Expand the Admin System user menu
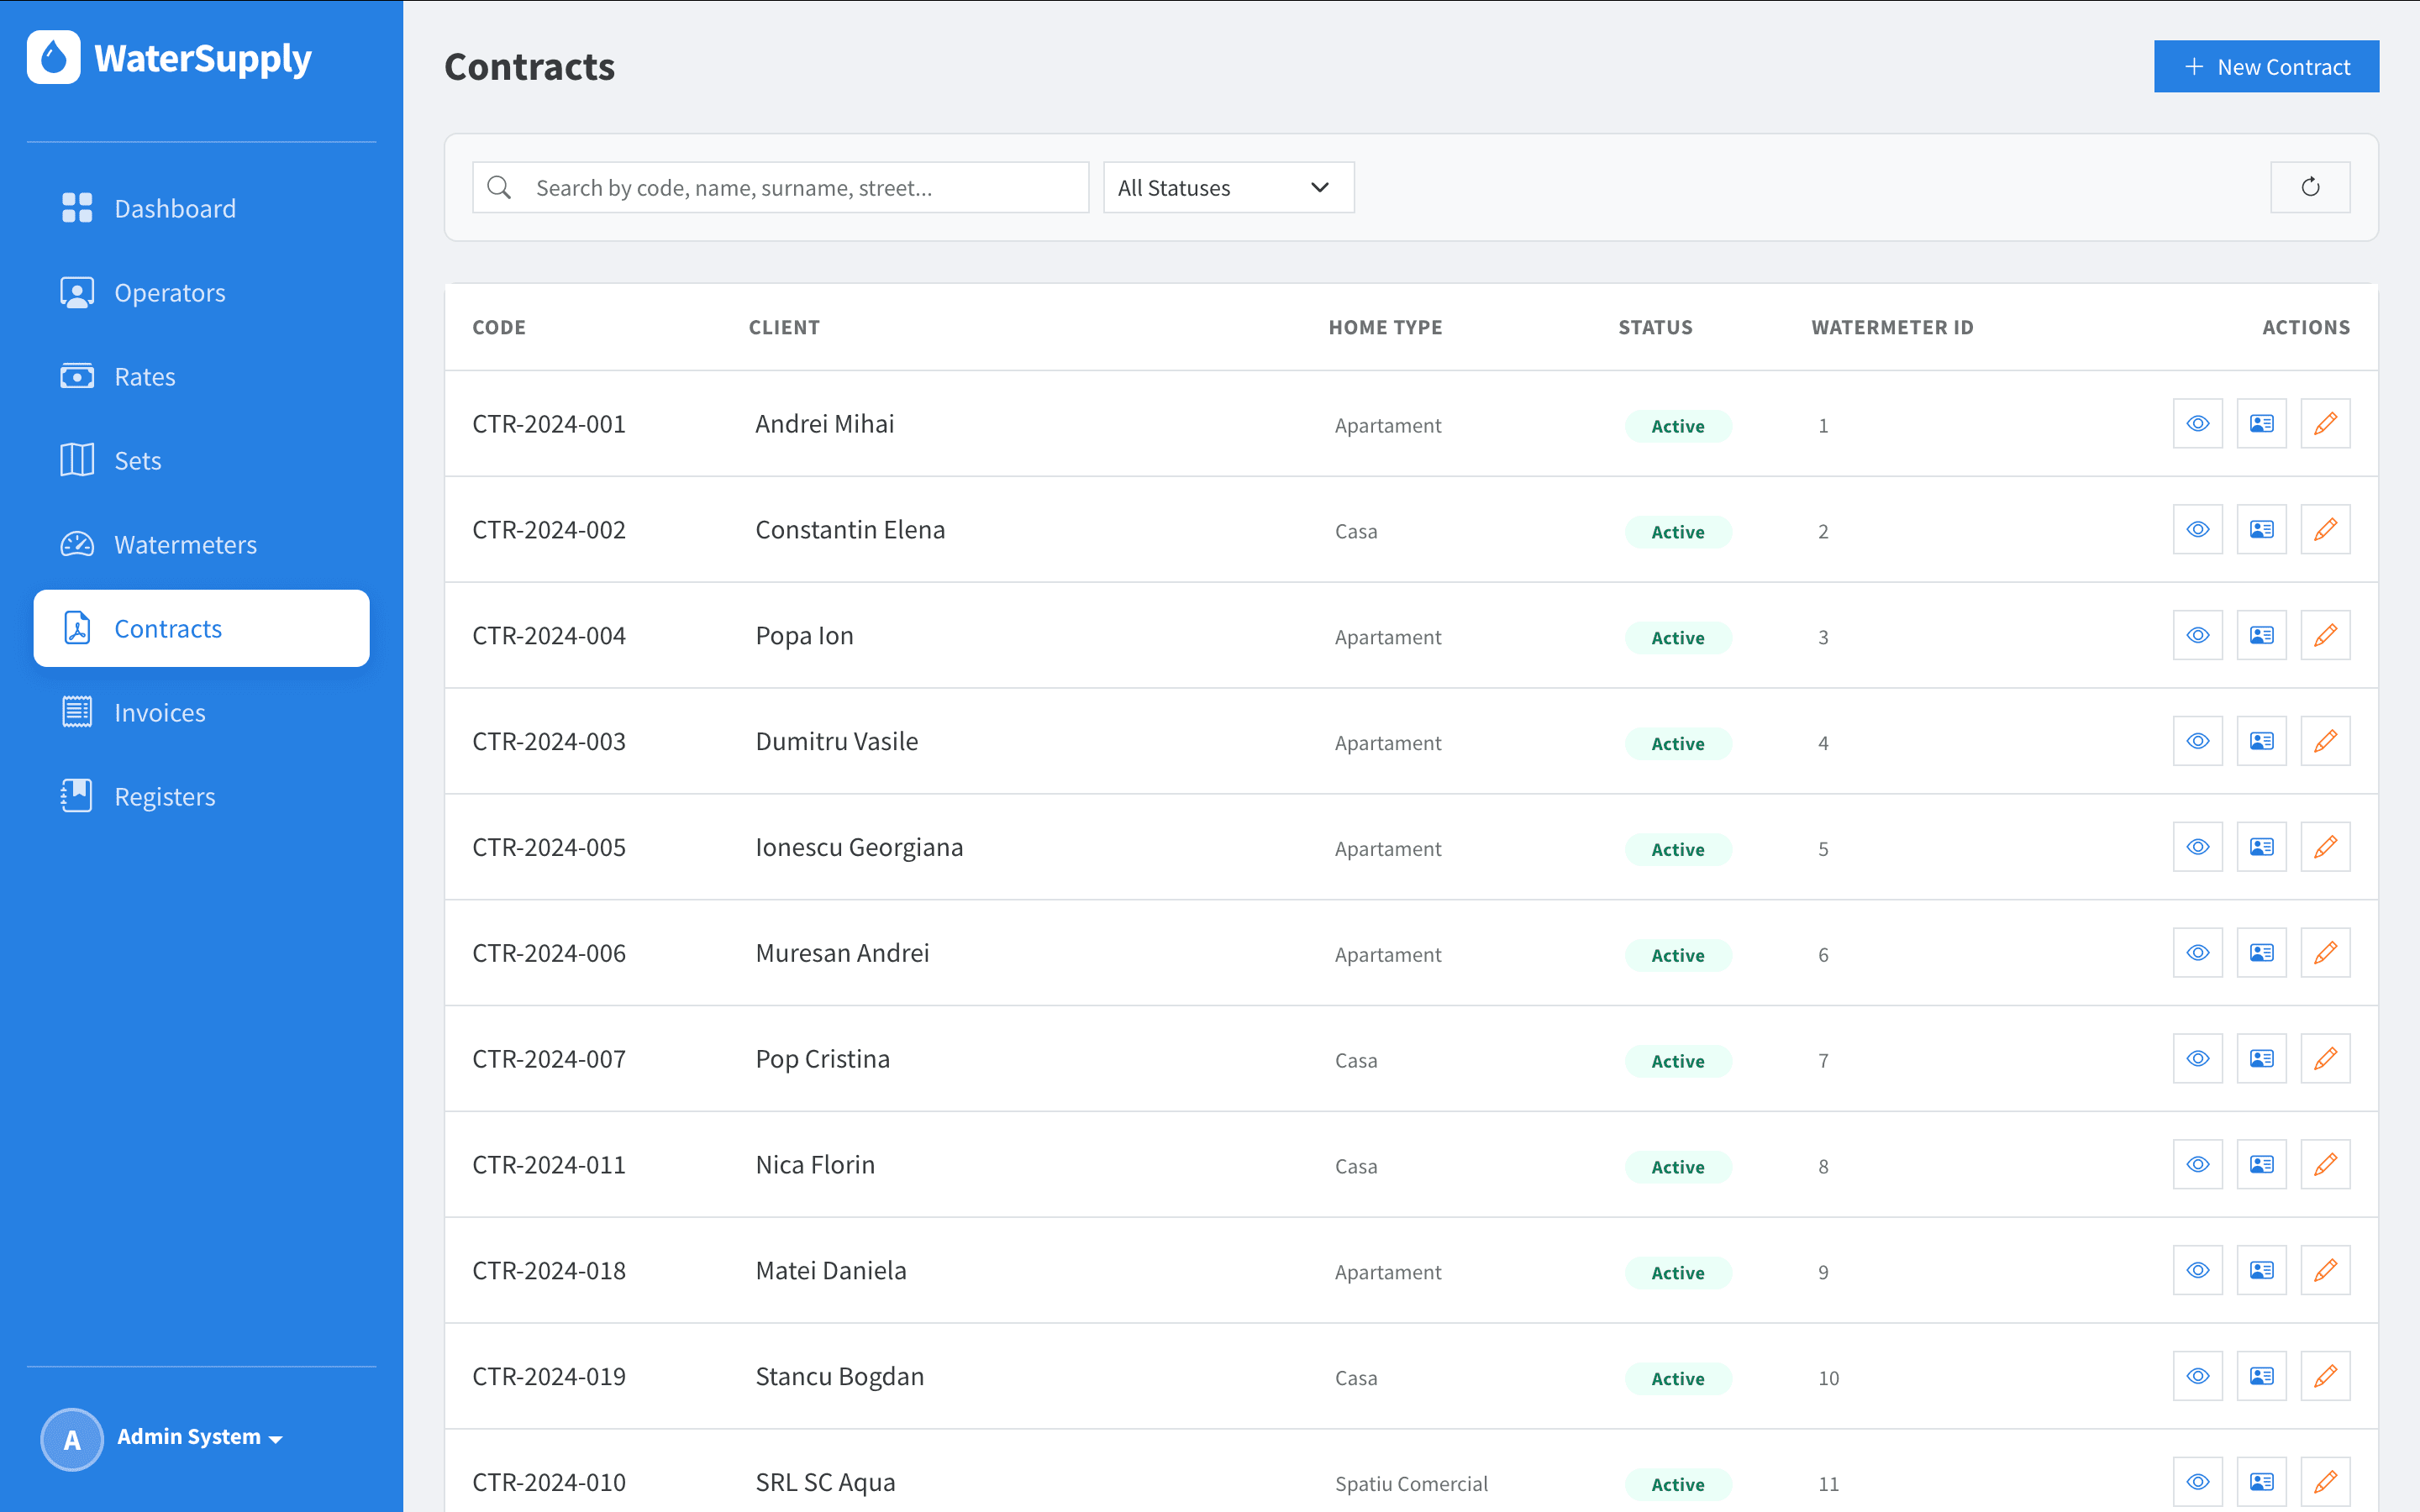 coord(200,1437)
